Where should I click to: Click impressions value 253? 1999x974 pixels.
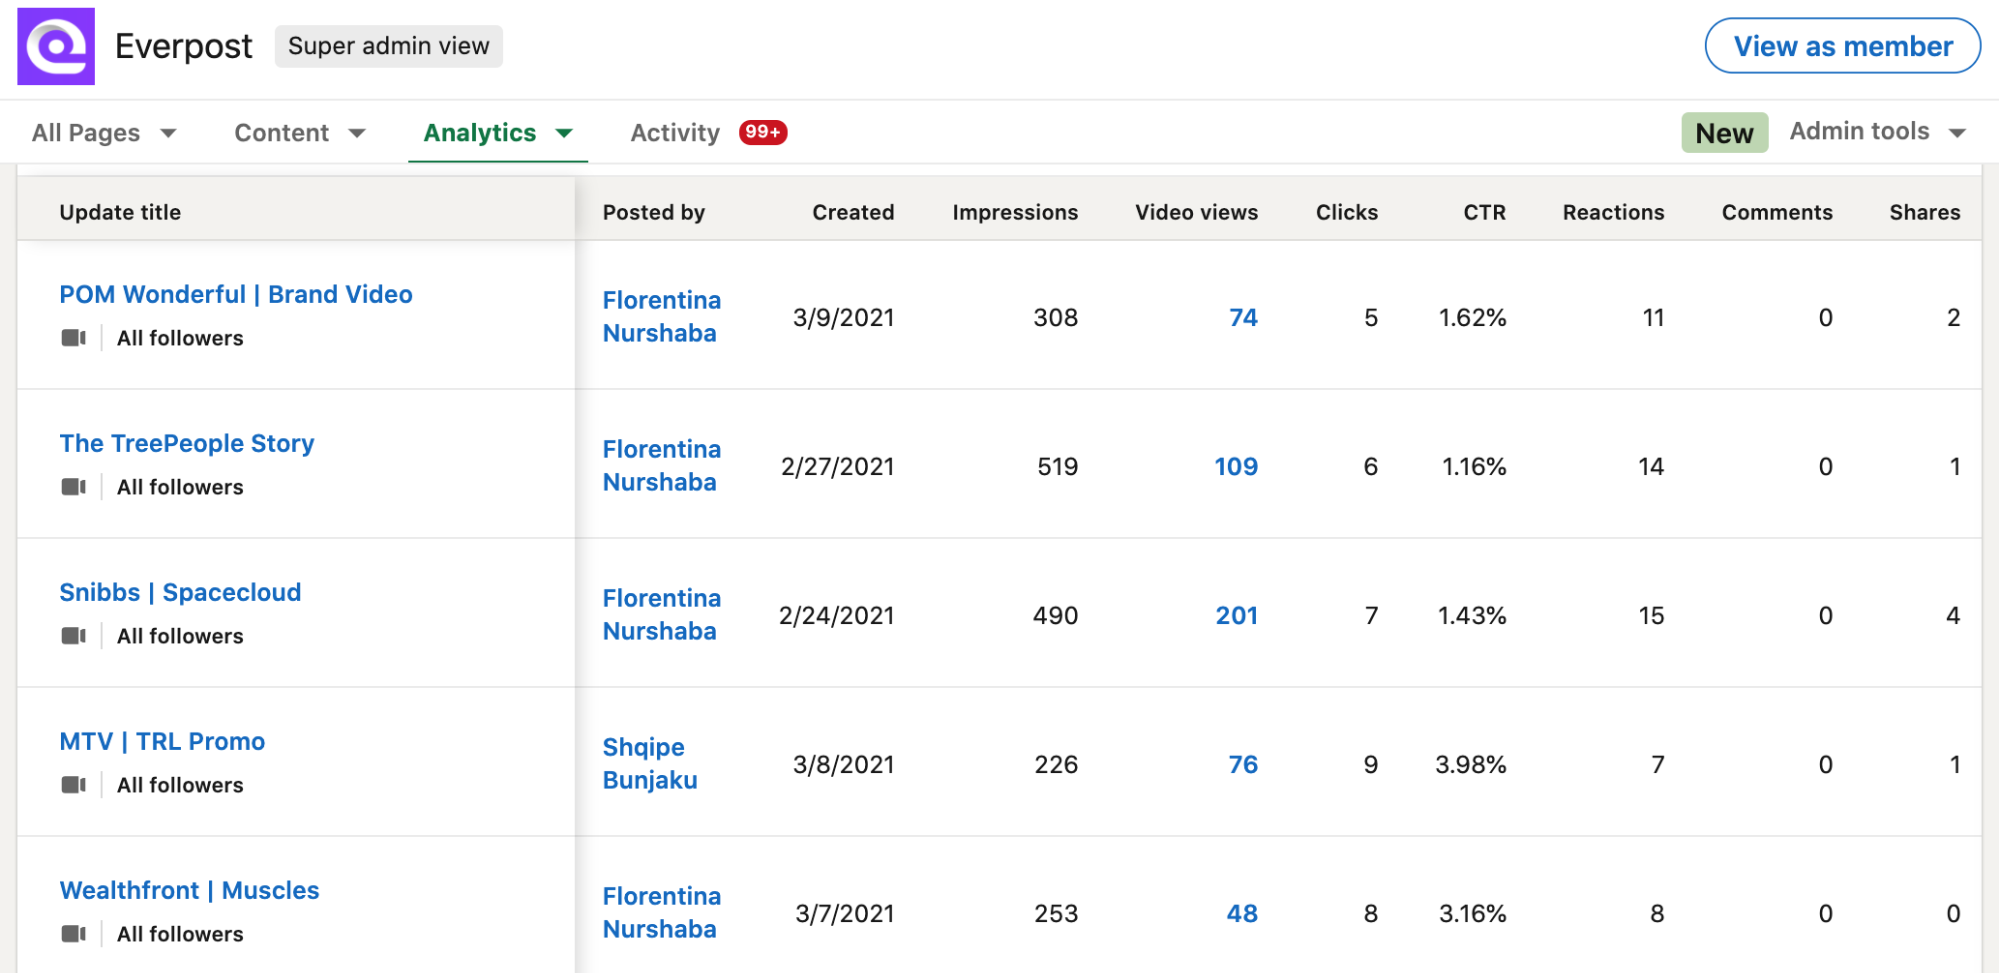tap(1056, 914)
